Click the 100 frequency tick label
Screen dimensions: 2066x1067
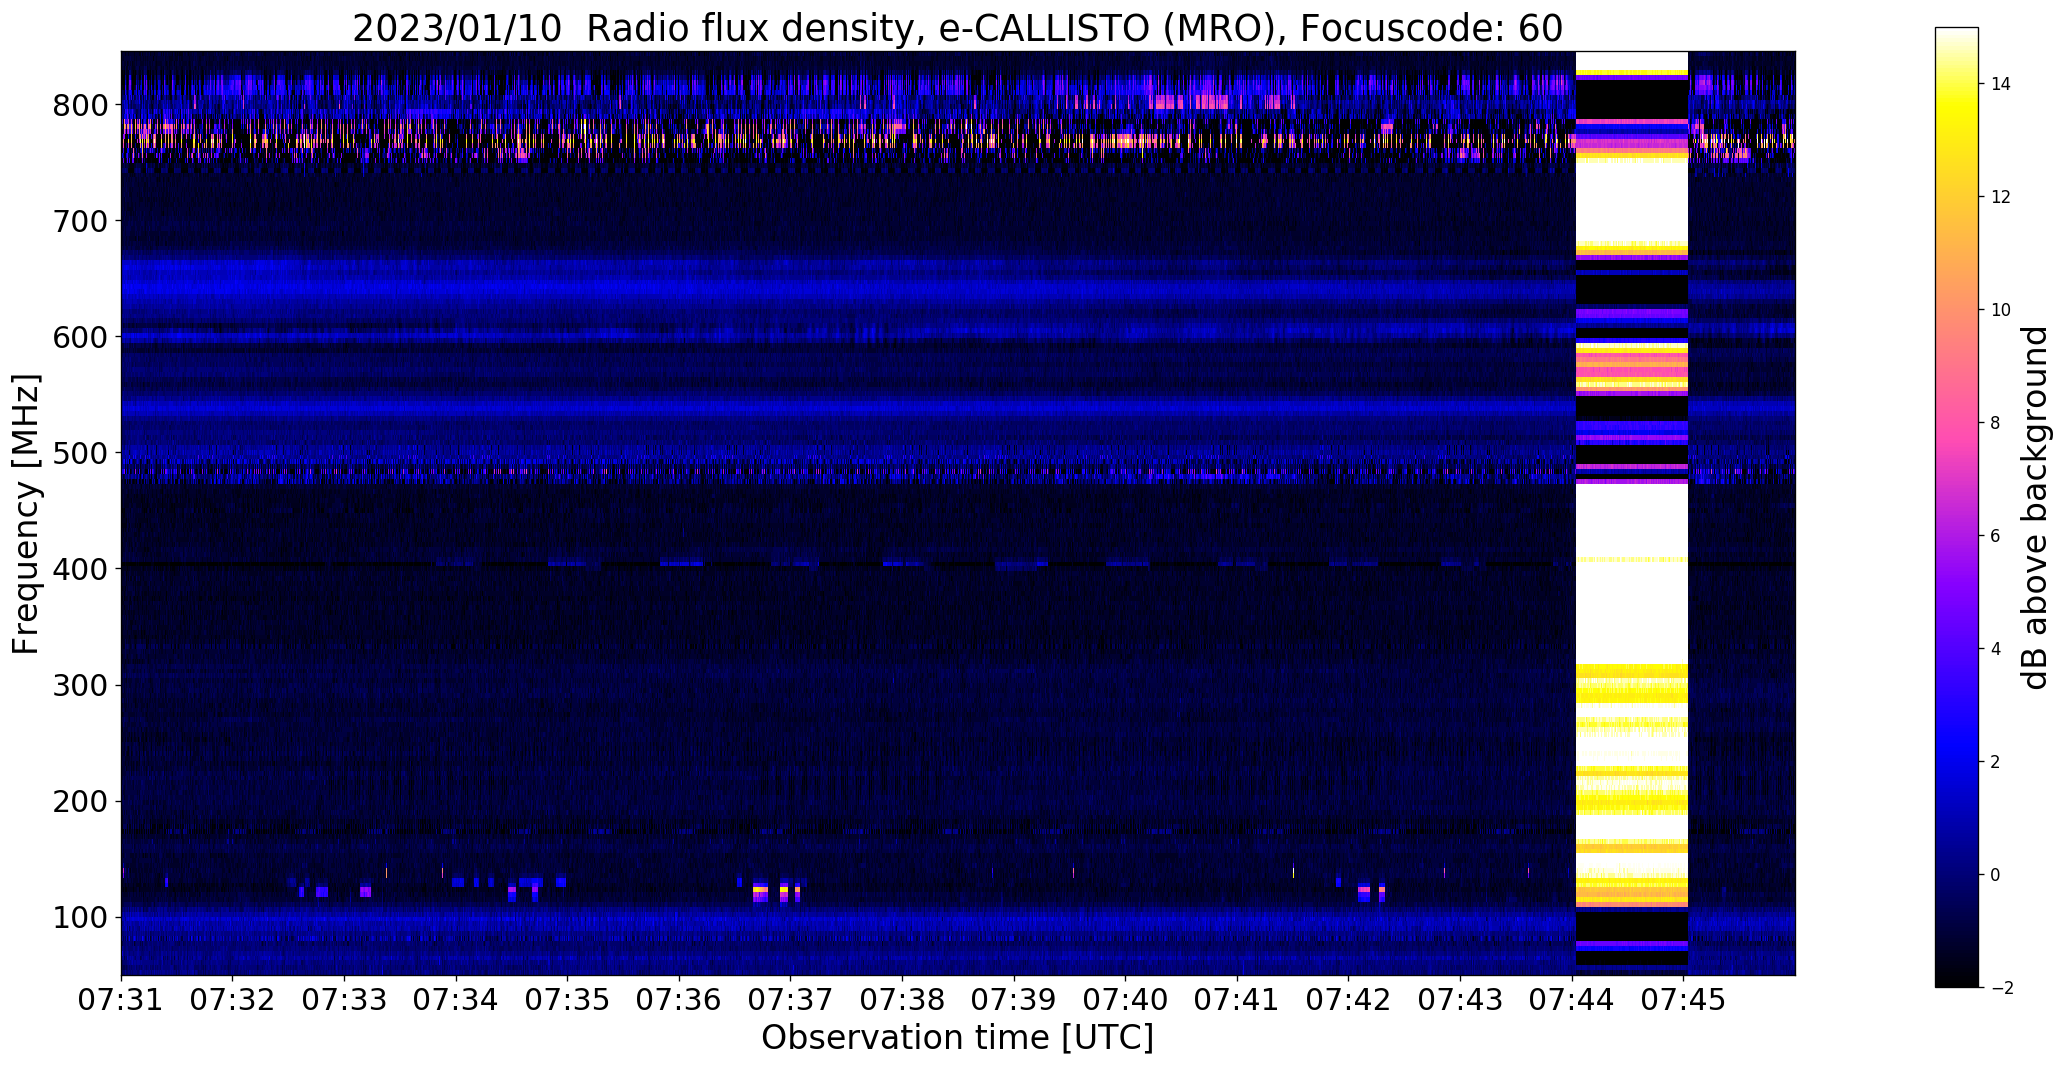(79, 917)
